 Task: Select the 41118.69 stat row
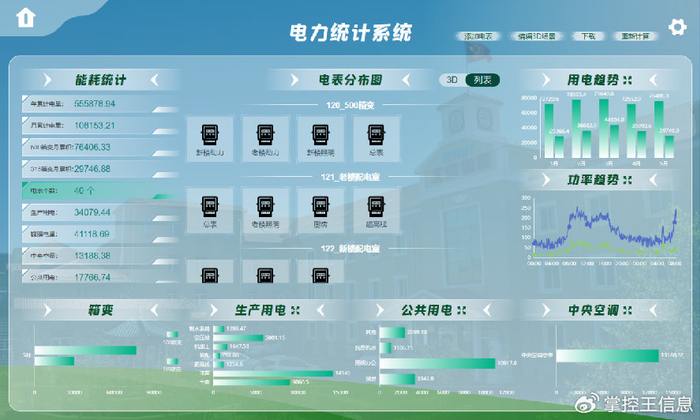click(100, 234)
